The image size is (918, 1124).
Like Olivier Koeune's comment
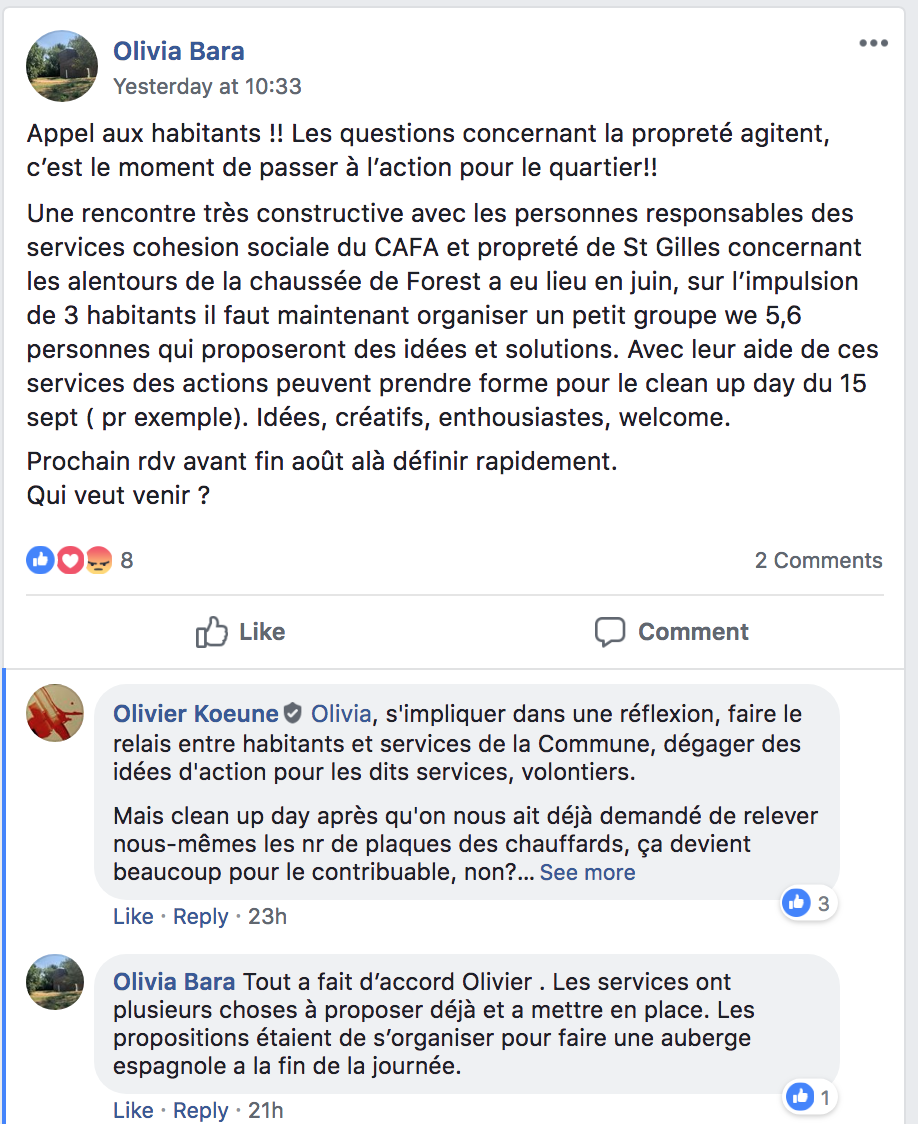tap(133, 916)
